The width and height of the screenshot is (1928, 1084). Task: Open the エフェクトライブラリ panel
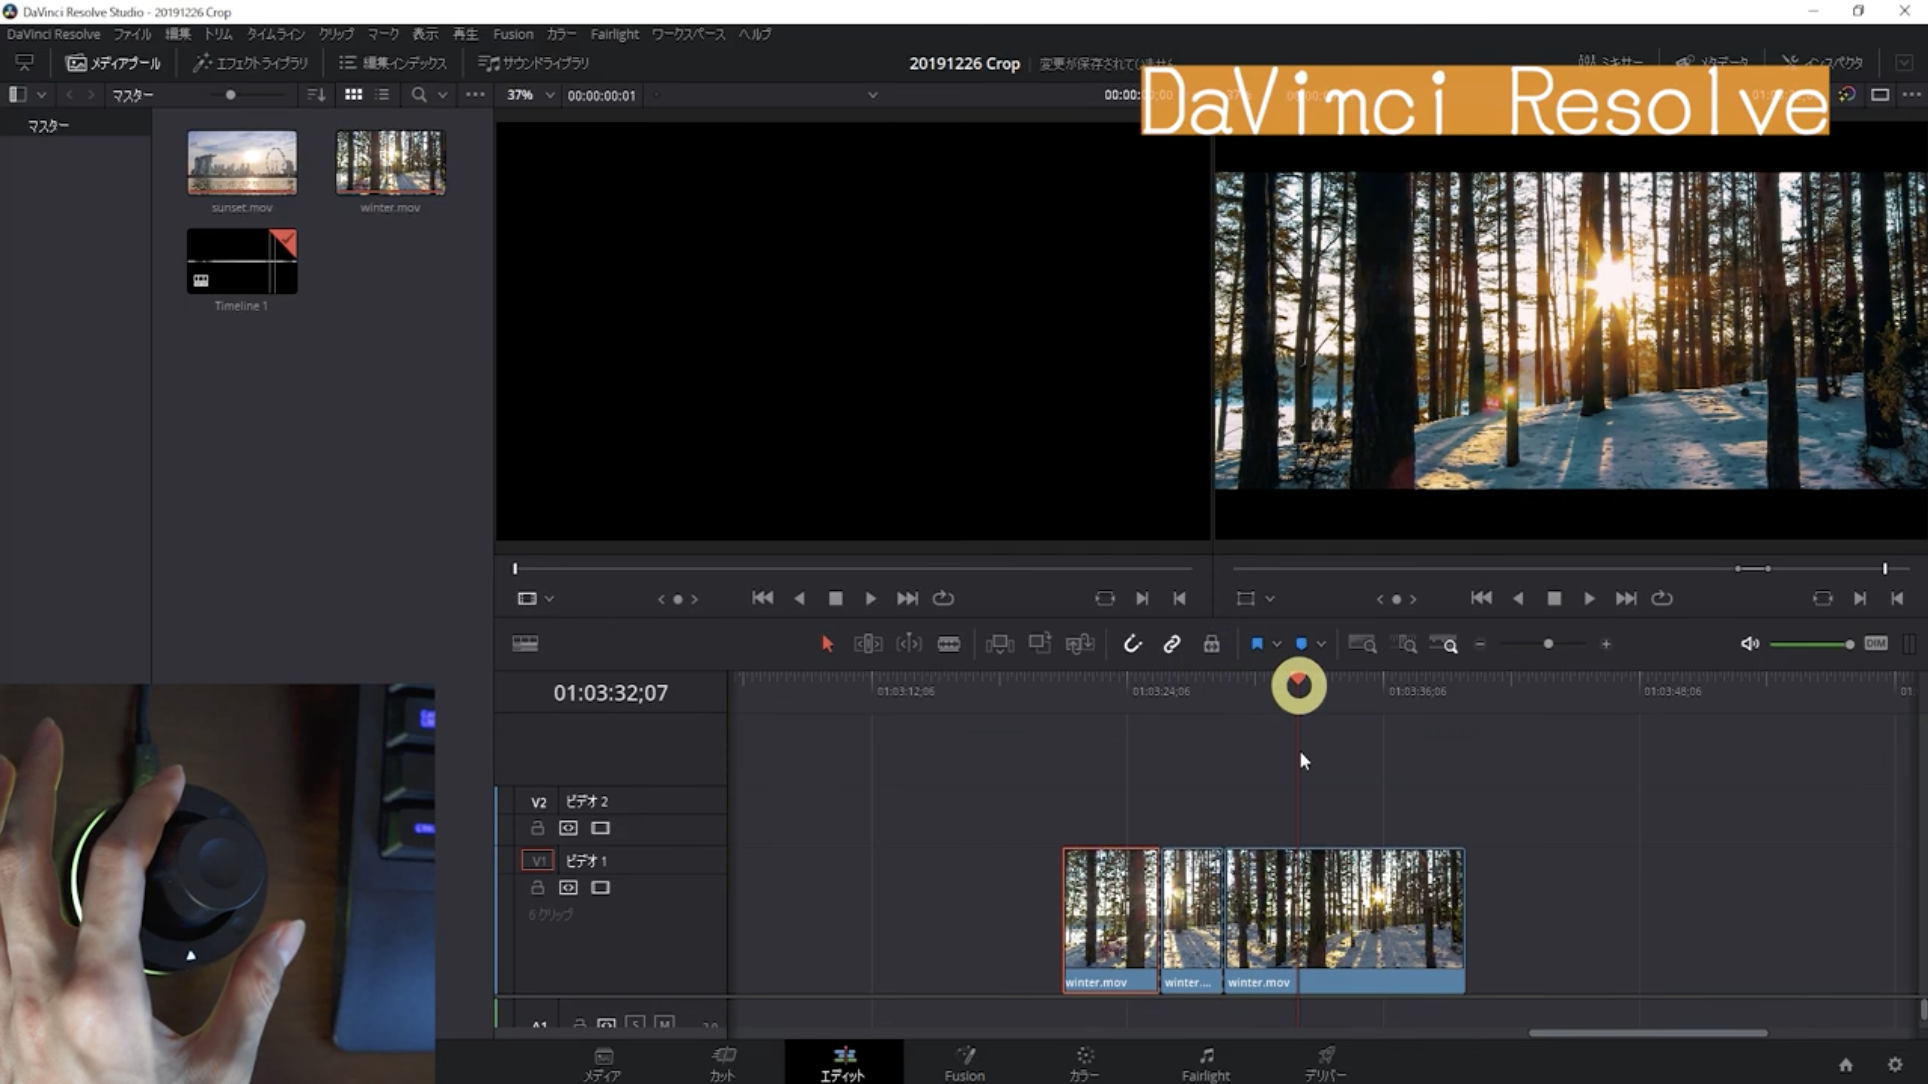click(250, 62)
